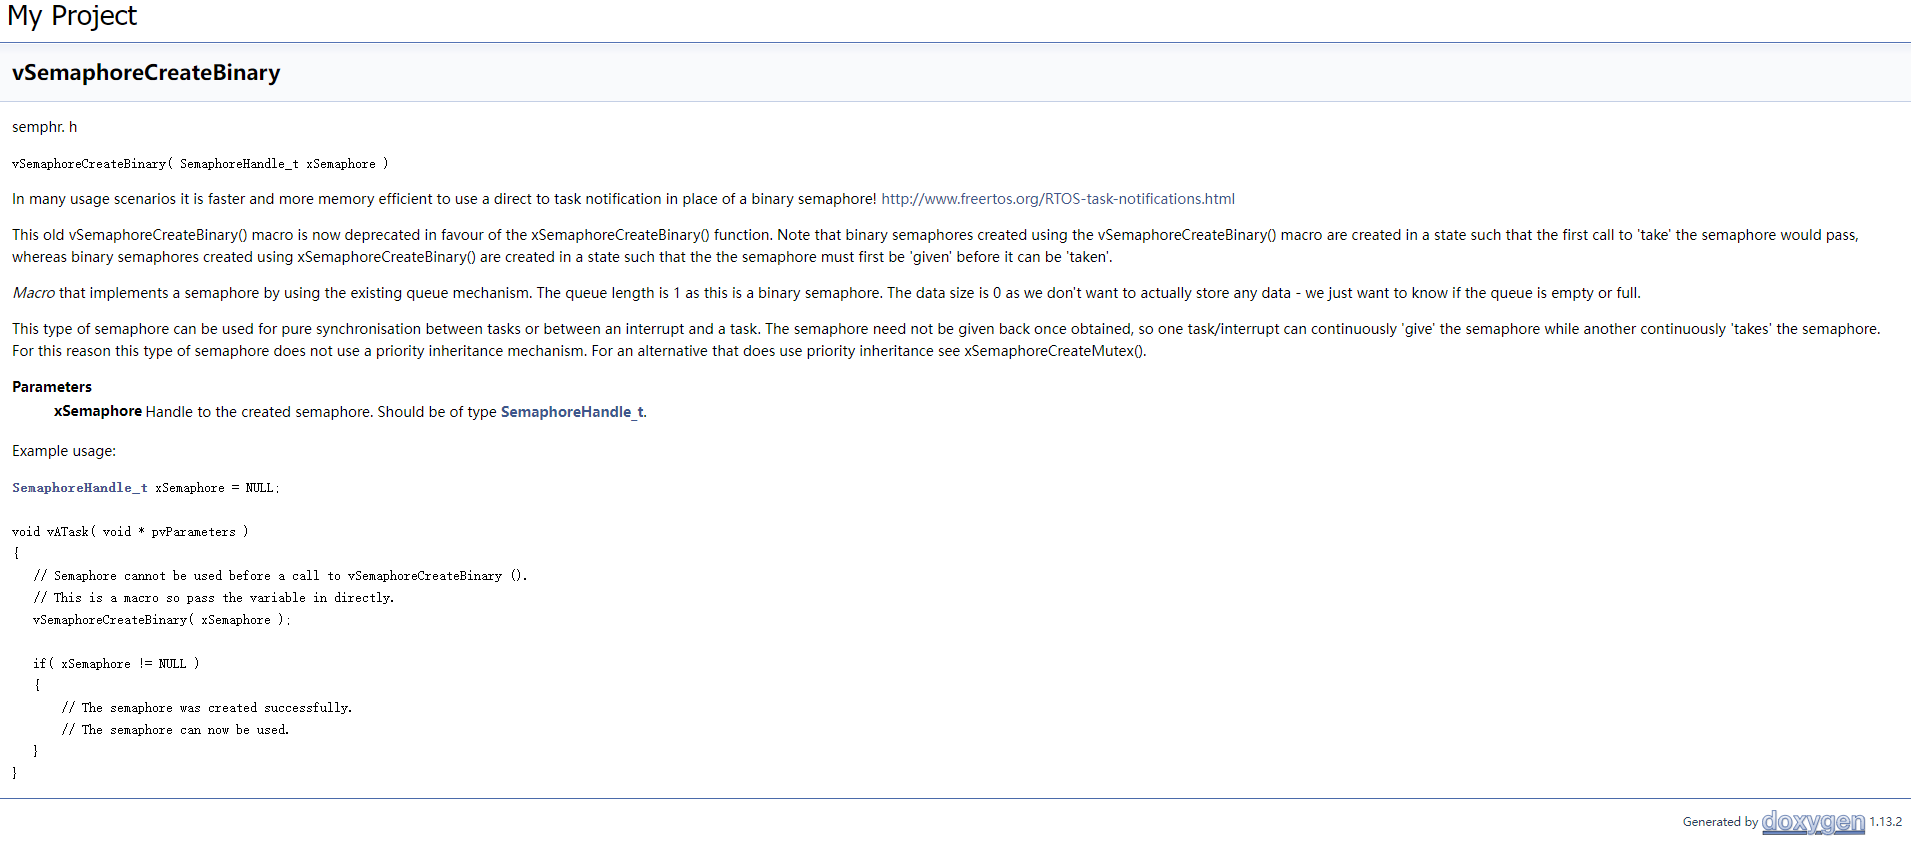
Task: Click the 'This old vSemaphoreCreateBinary() macro' paragraph
Action: (x=935, y=246)
